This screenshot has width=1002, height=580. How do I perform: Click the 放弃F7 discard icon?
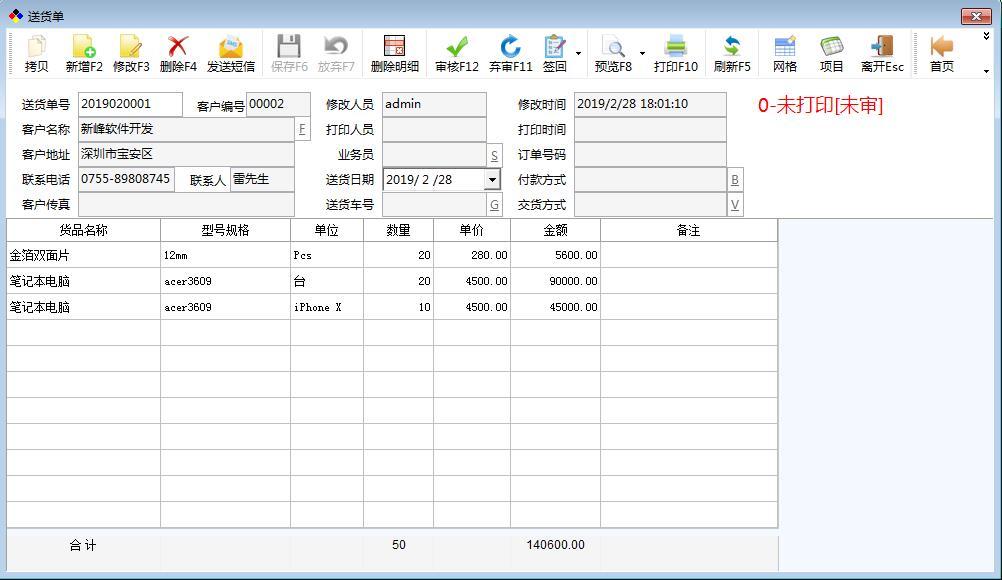click(x=335, y=54)
